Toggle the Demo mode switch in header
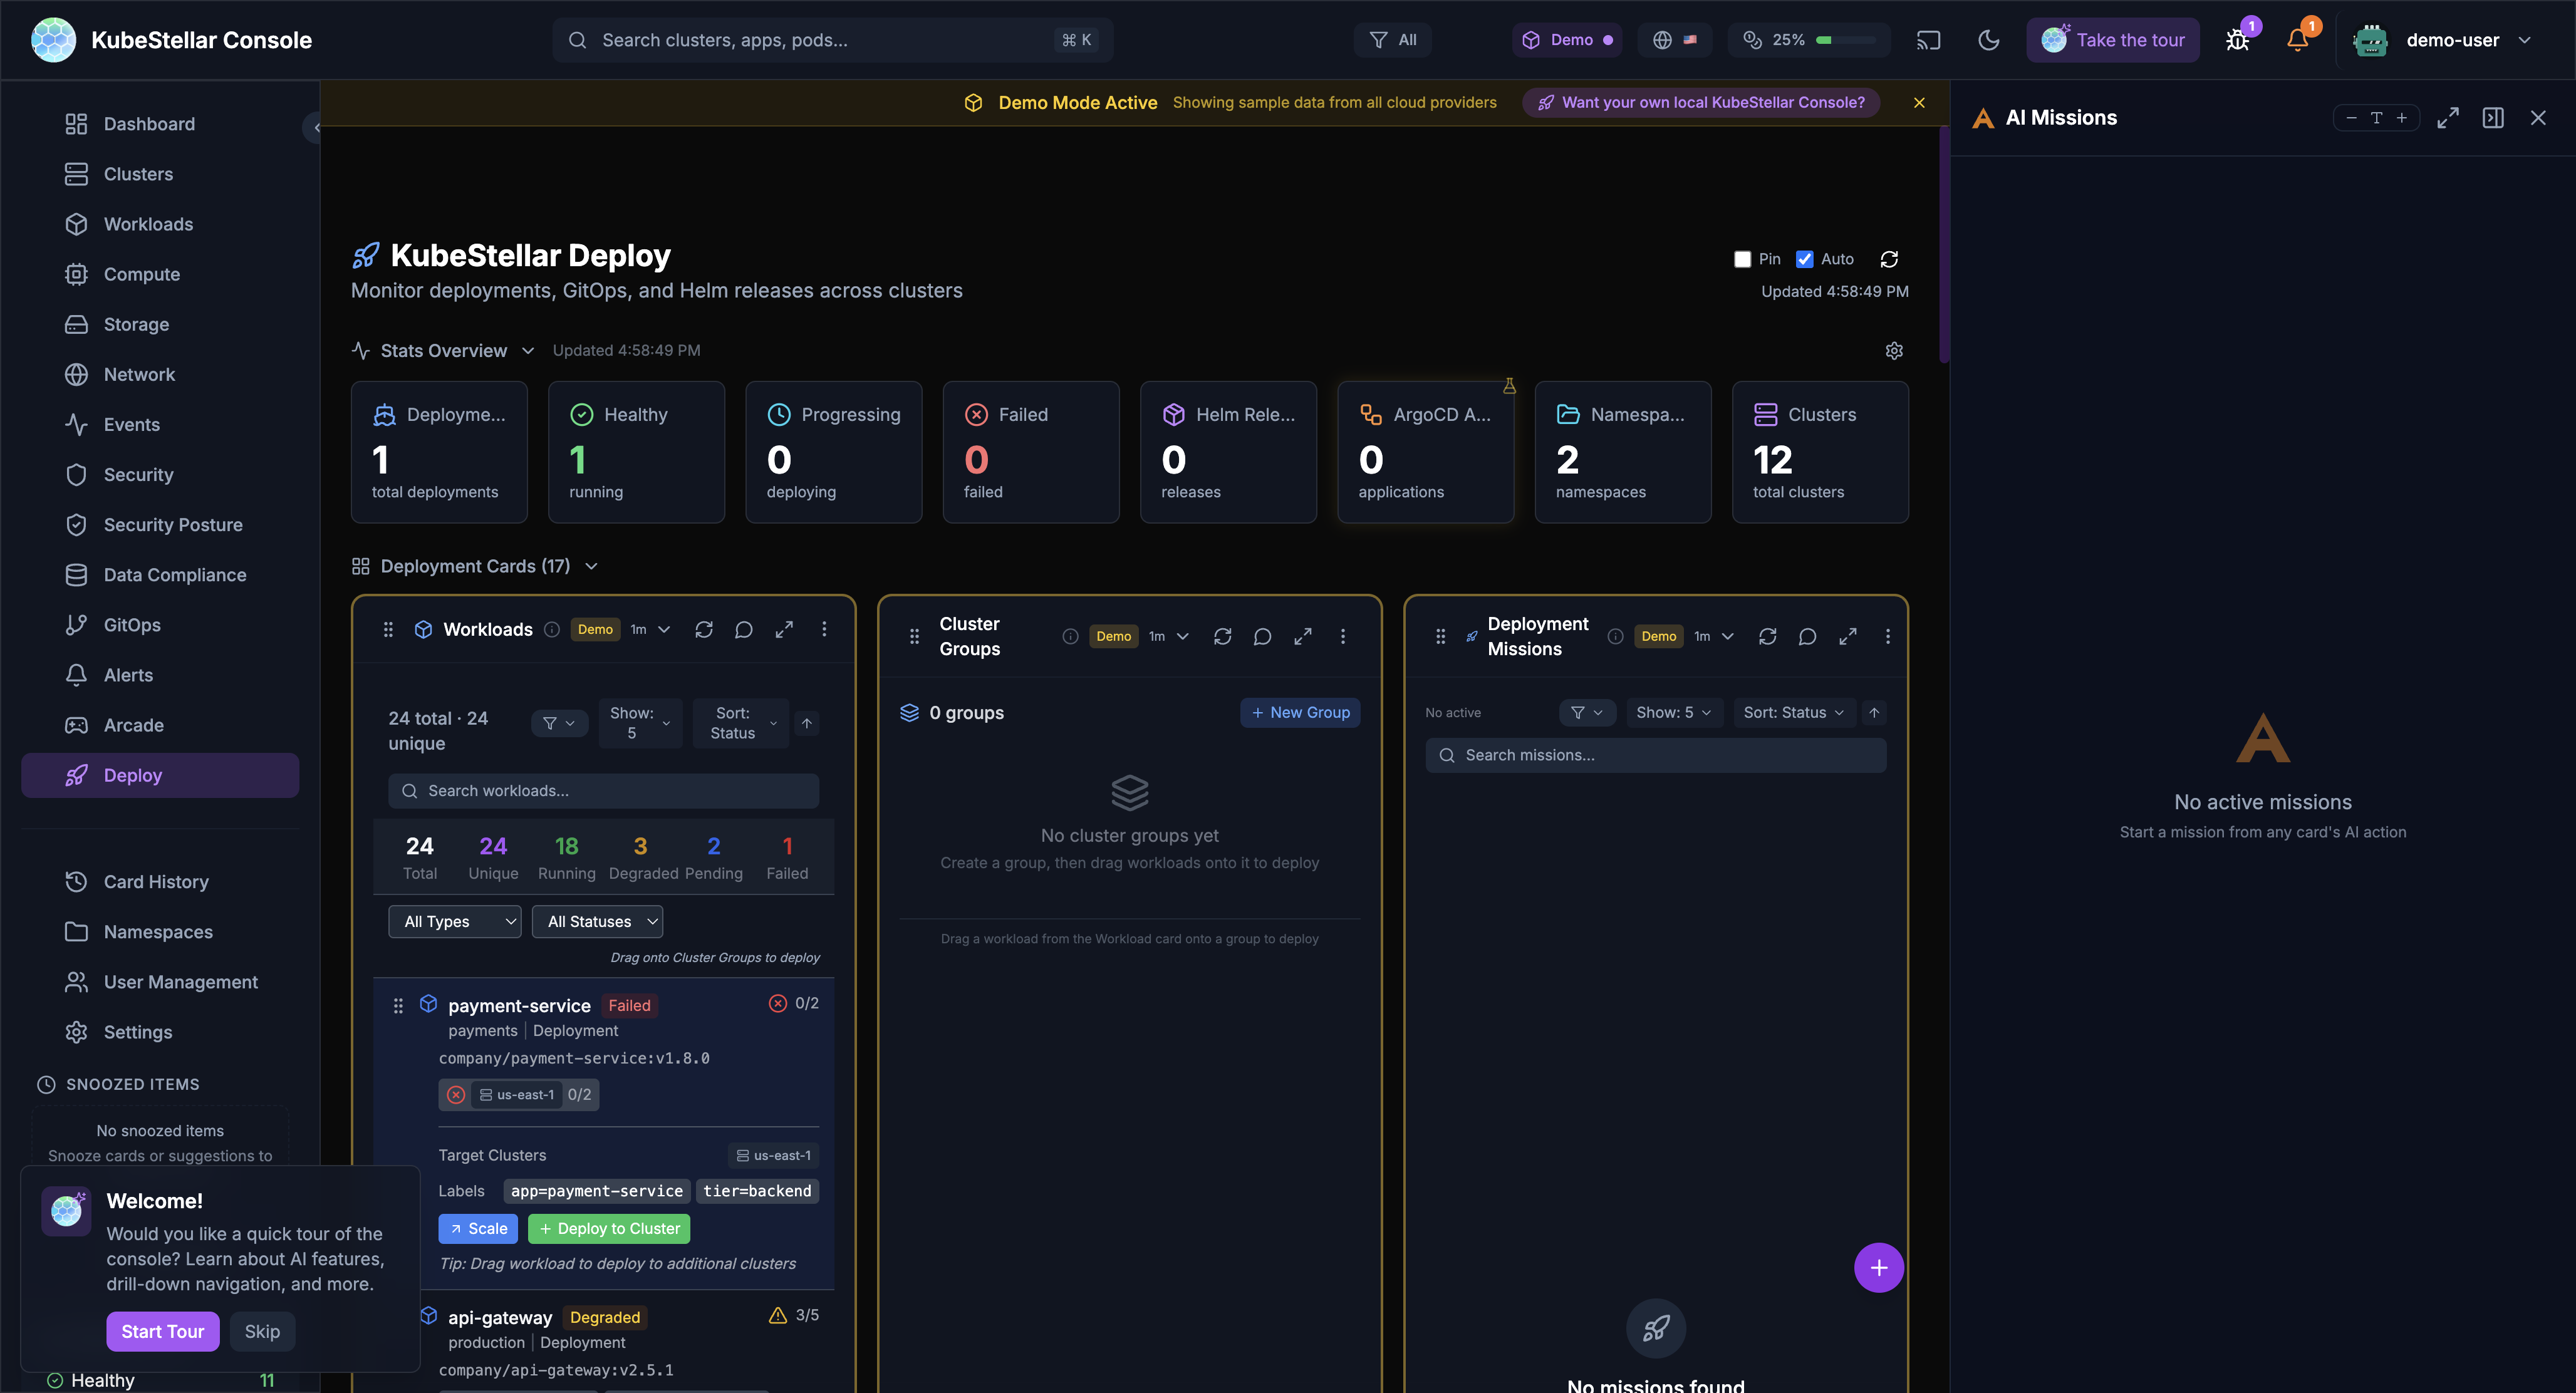2576x1393 pixels. click(1567, 40)
